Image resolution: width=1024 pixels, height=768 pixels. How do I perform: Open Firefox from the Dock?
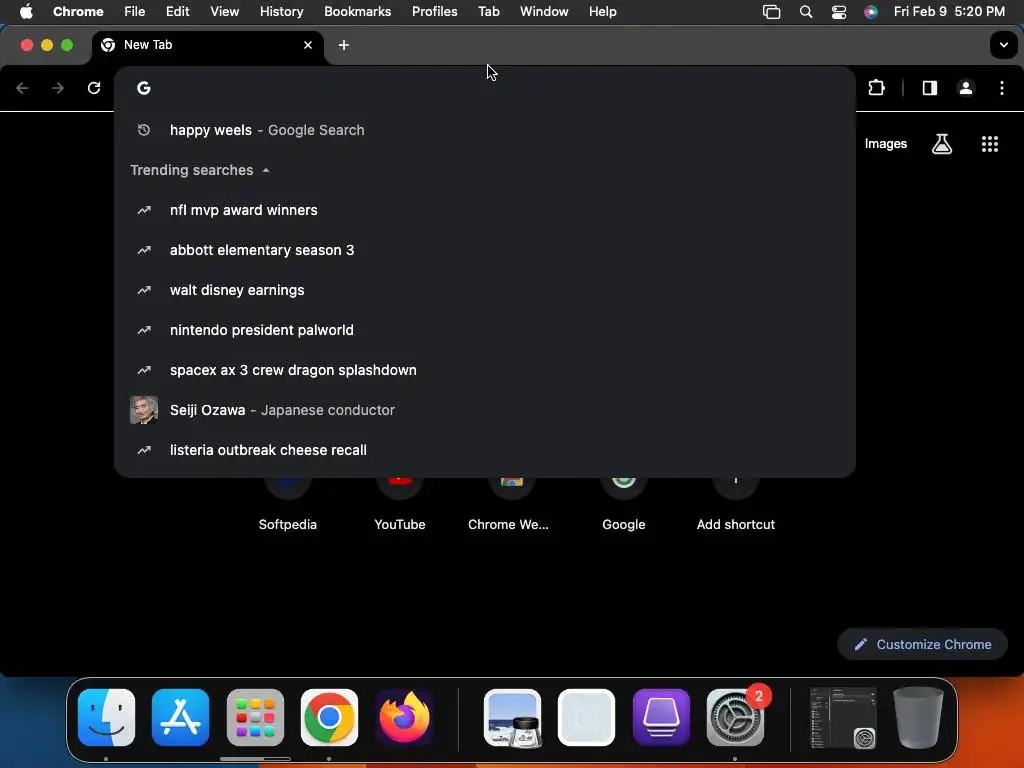[x=404, y=717]
